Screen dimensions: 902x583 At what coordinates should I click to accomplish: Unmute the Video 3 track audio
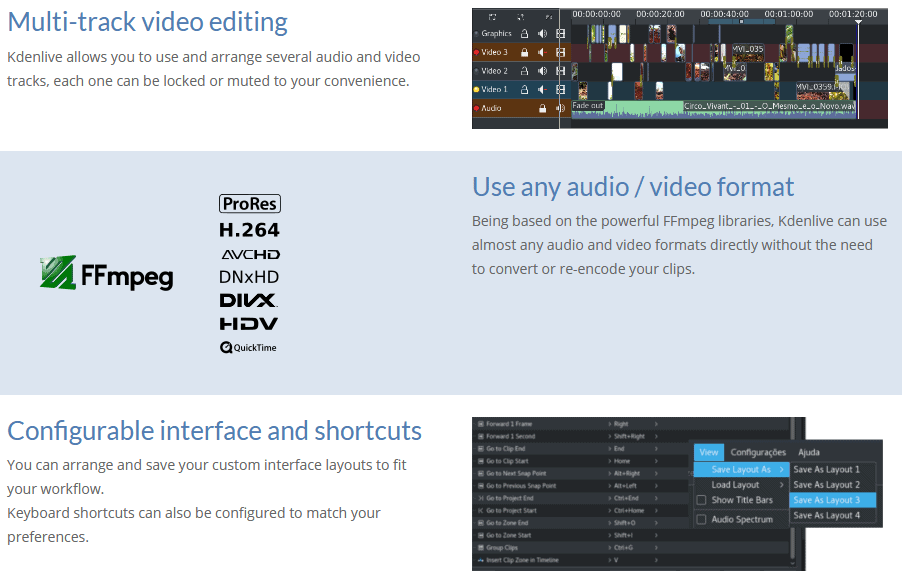542,52
